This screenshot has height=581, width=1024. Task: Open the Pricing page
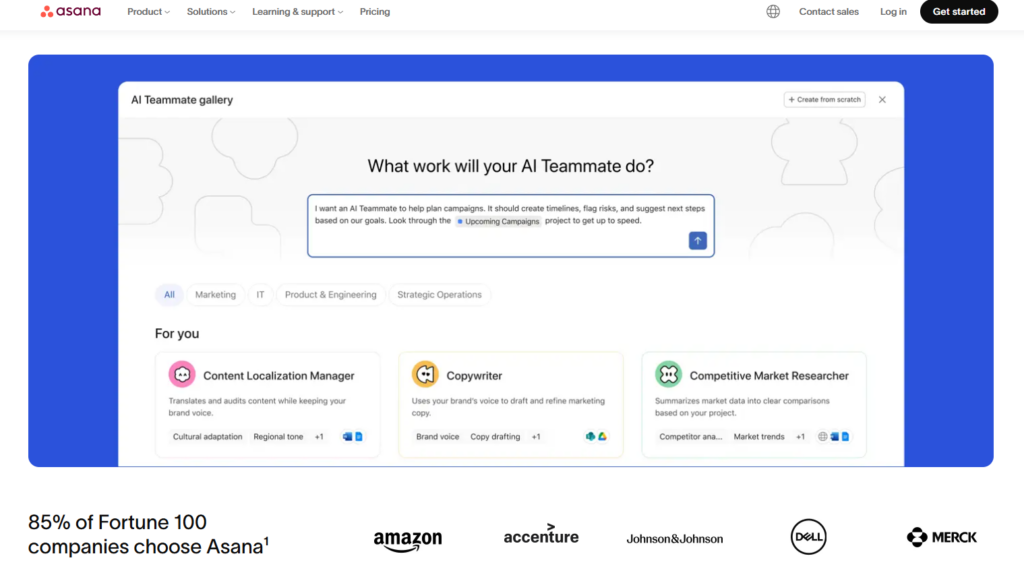coord(375,12)
